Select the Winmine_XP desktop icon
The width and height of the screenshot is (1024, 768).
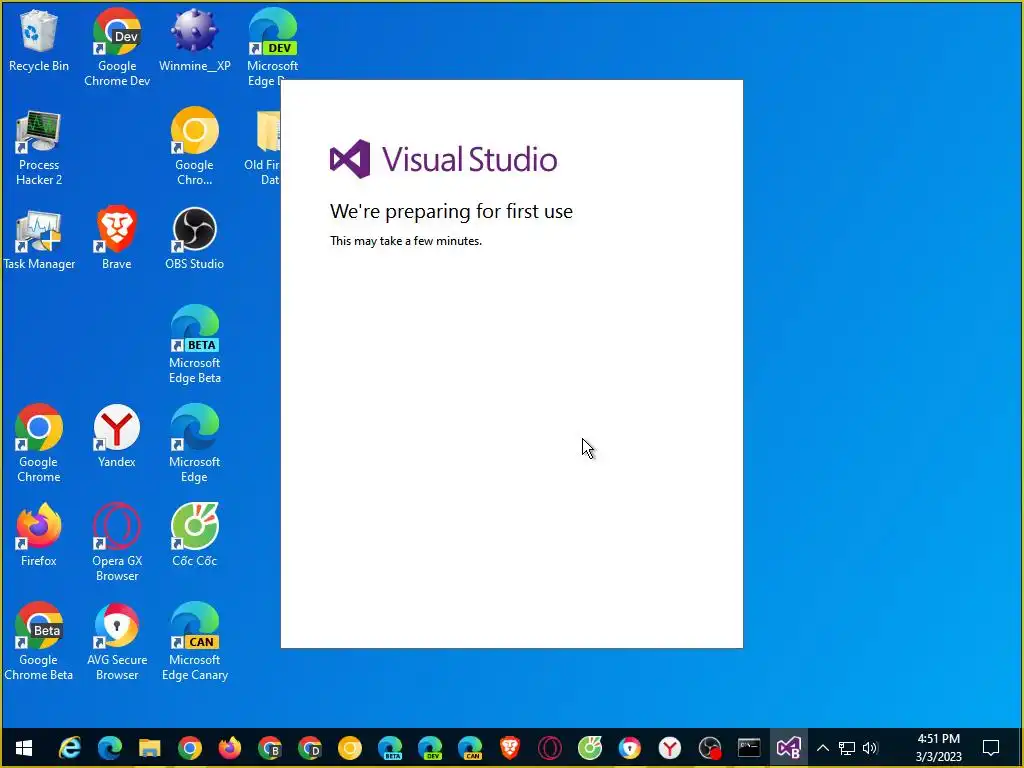coord(195,40)
